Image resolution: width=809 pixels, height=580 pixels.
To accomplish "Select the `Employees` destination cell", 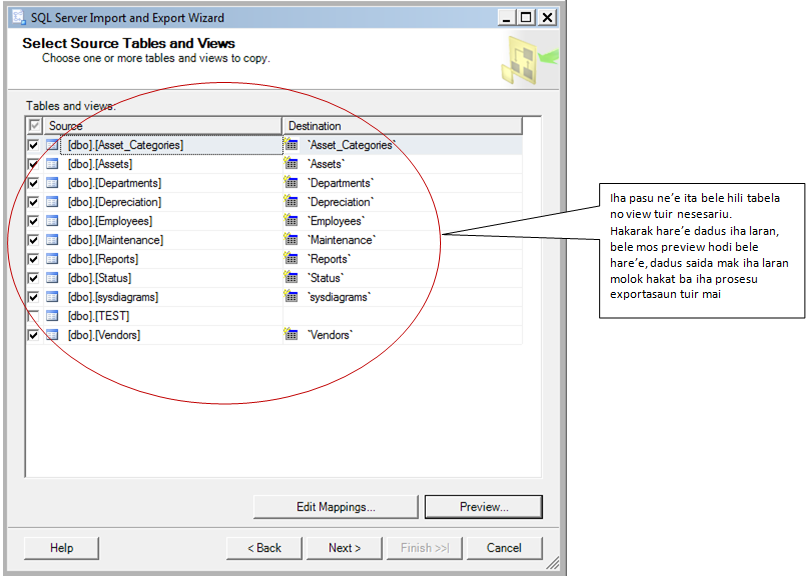I will click(x=402, y=221).
